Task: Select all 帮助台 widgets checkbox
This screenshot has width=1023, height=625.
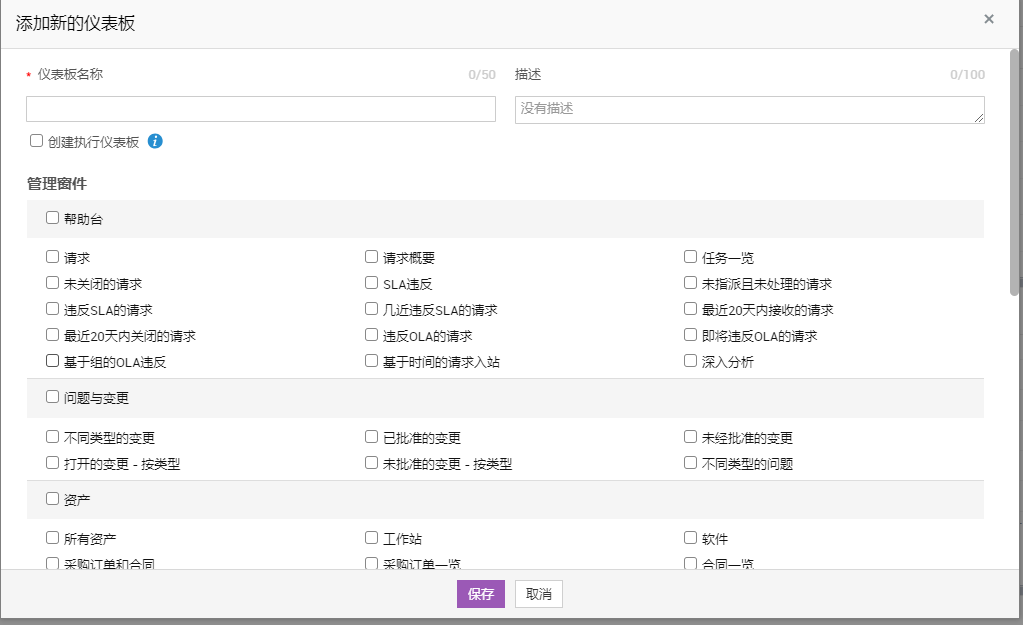Action: coord(53,217)
